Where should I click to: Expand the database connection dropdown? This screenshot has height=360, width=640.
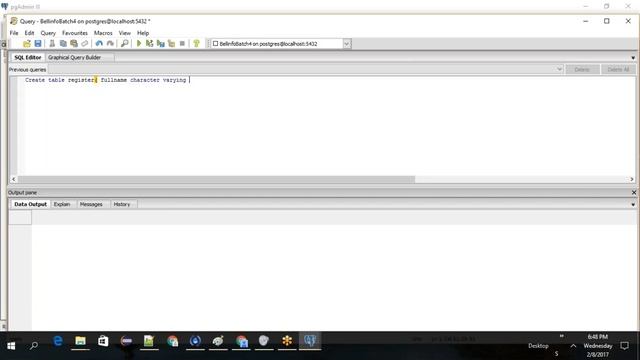tap(347, 44)
